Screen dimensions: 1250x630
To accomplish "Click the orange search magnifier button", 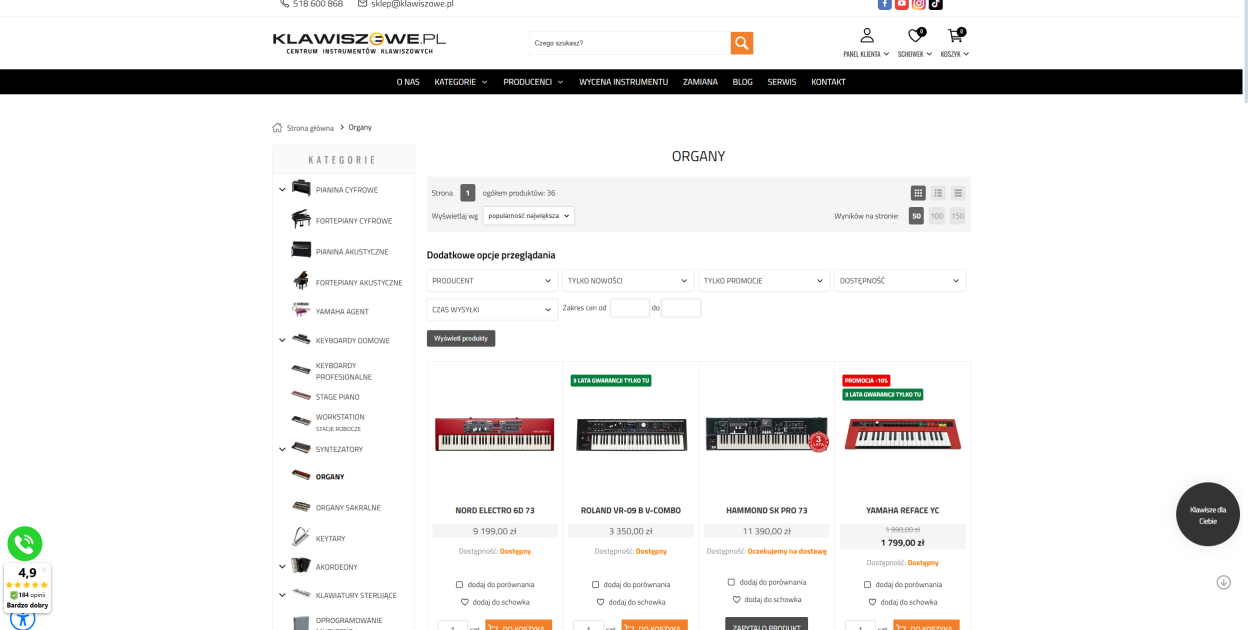I will coord(741,43).
